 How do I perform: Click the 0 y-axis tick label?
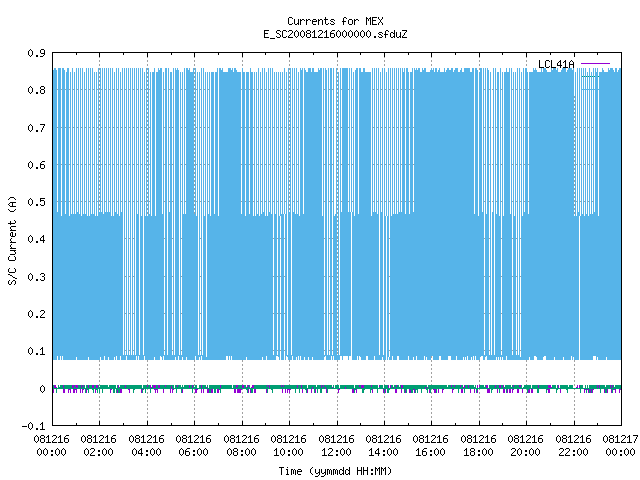42,389
